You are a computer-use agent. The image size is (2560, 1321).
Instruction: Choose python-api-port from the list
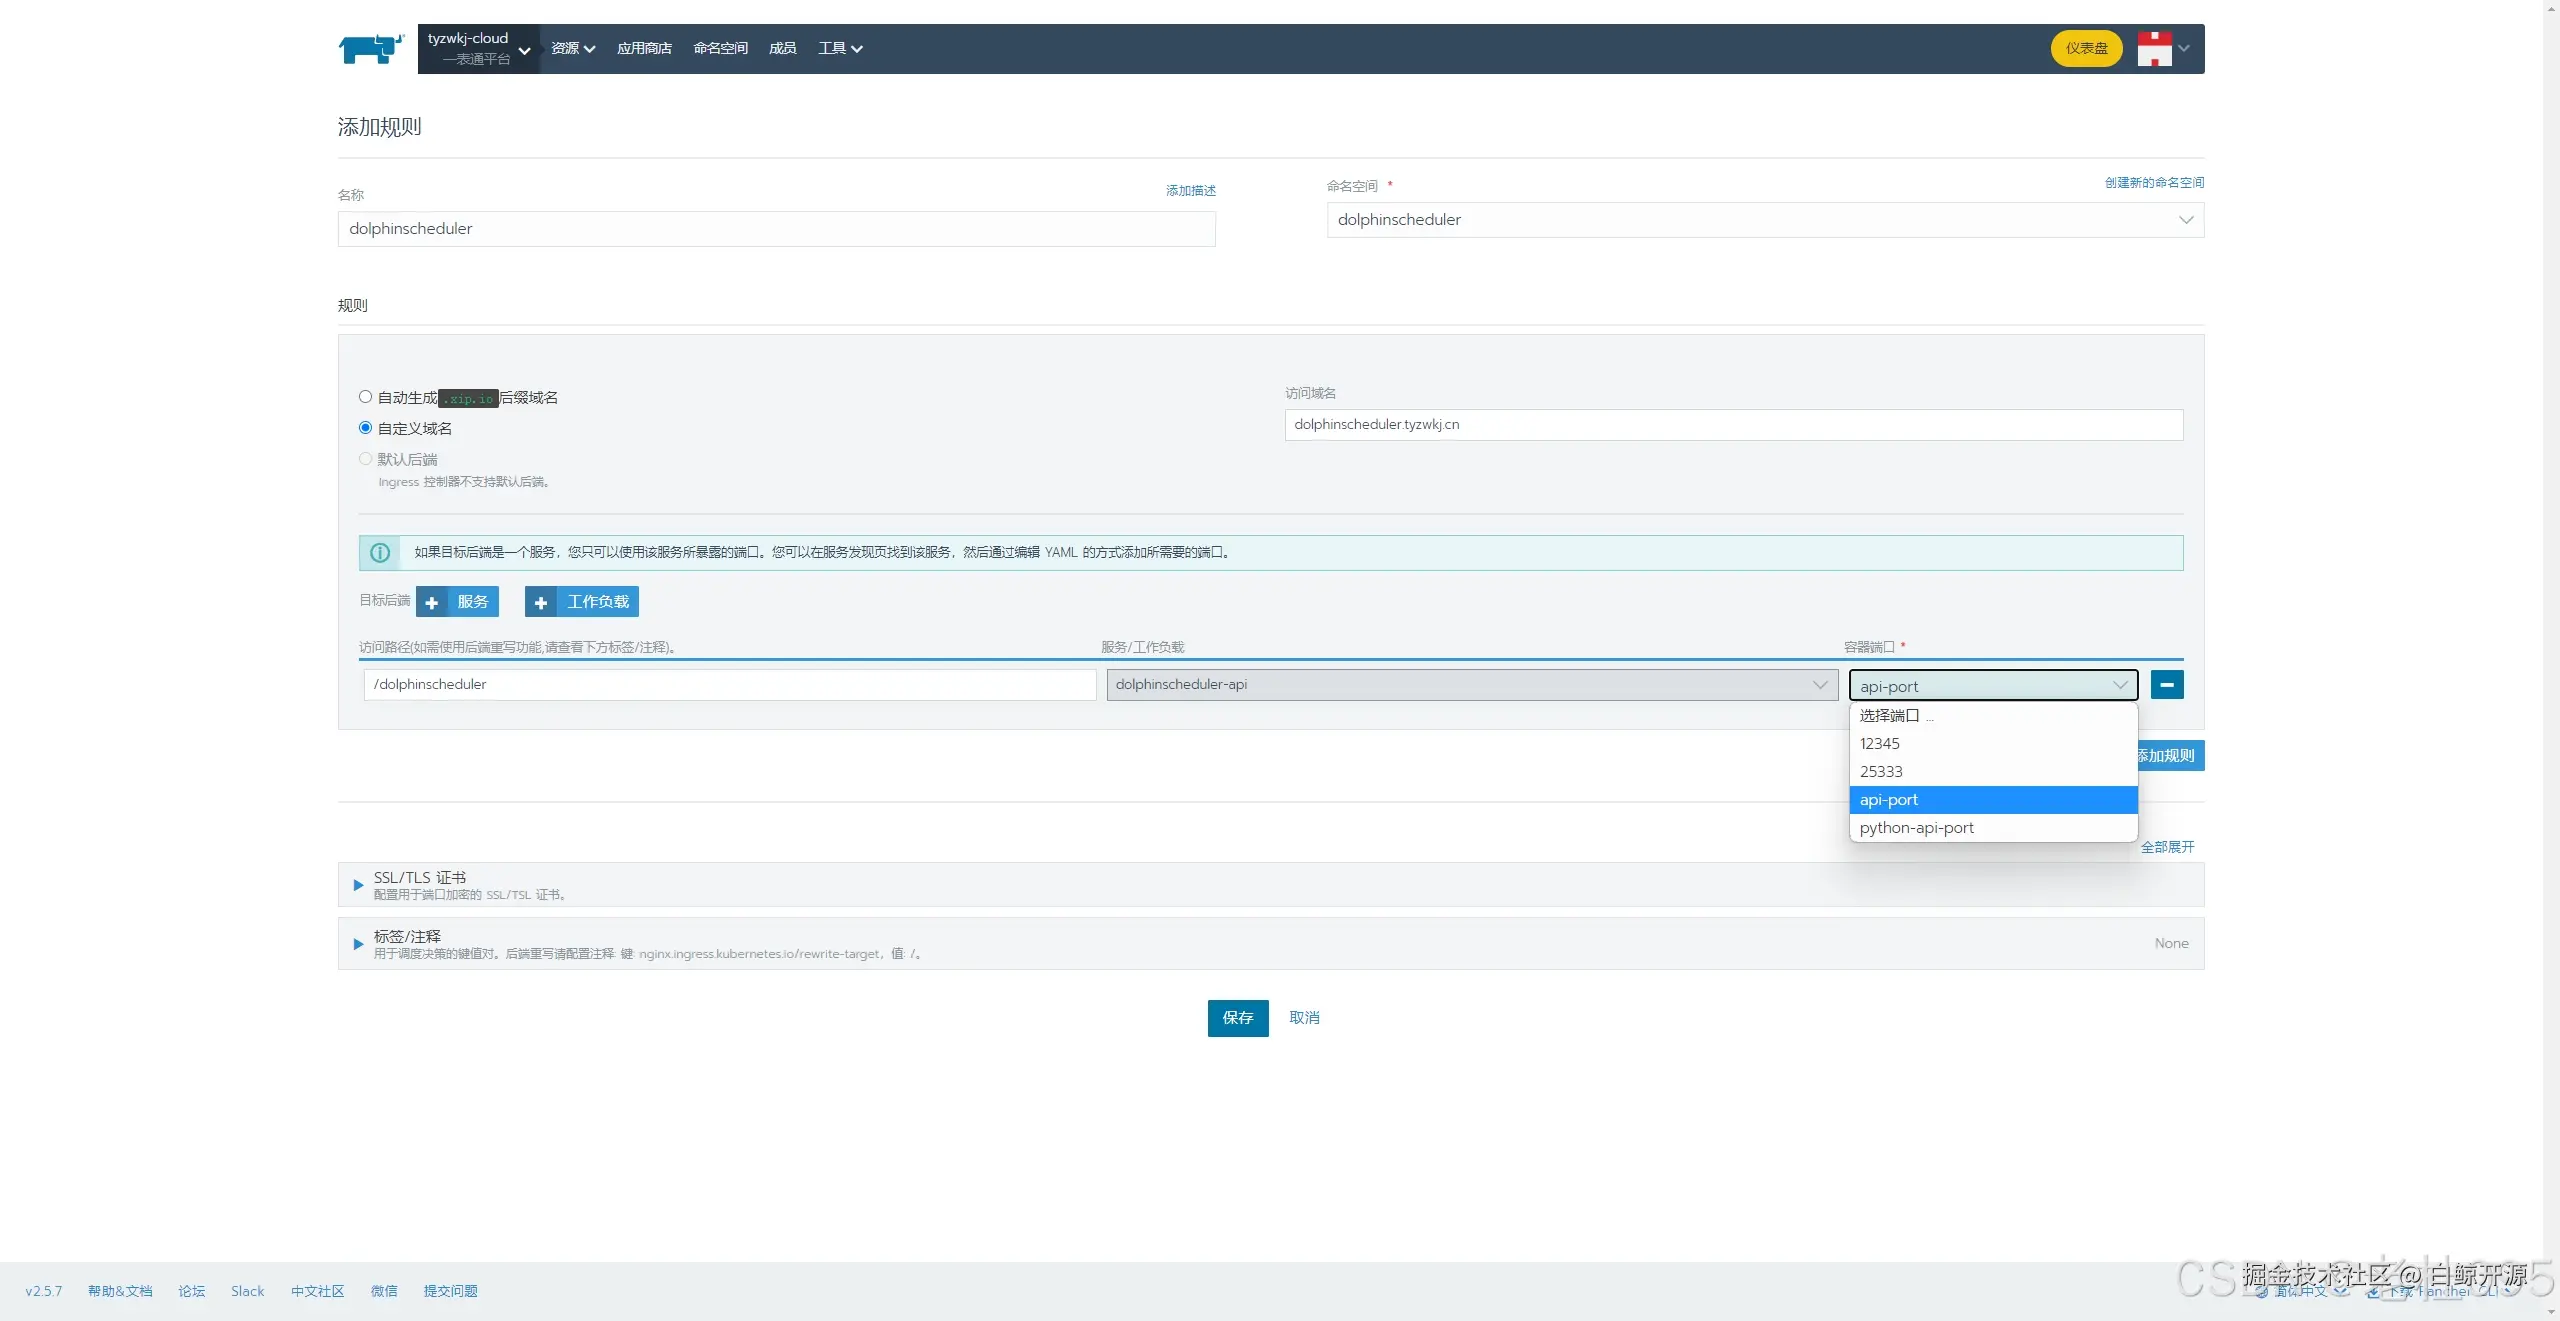pyautogui.click(x=1993, y=827)
